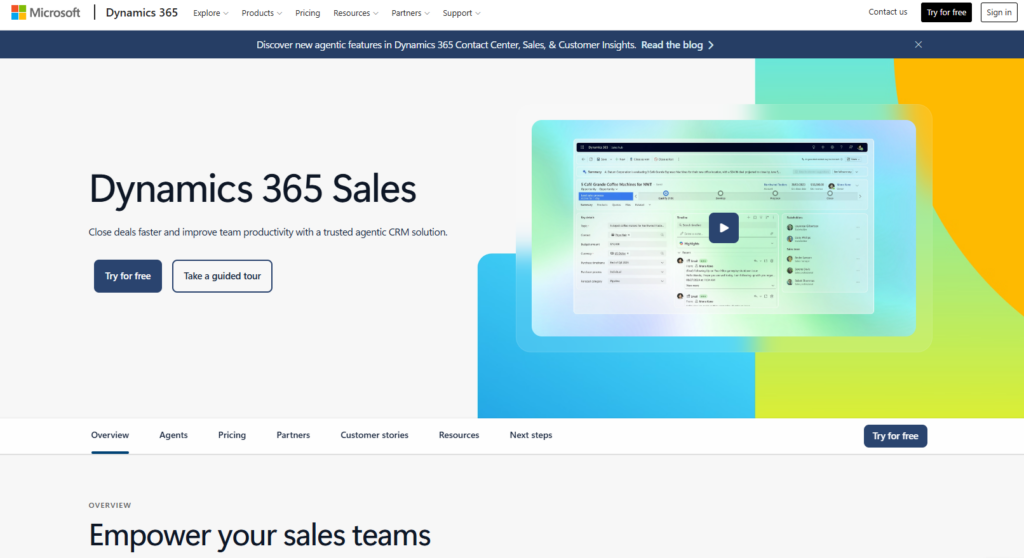Open the Dynamics 365 home link
The height and width of the screenshot is (558, 1024).
142,12
